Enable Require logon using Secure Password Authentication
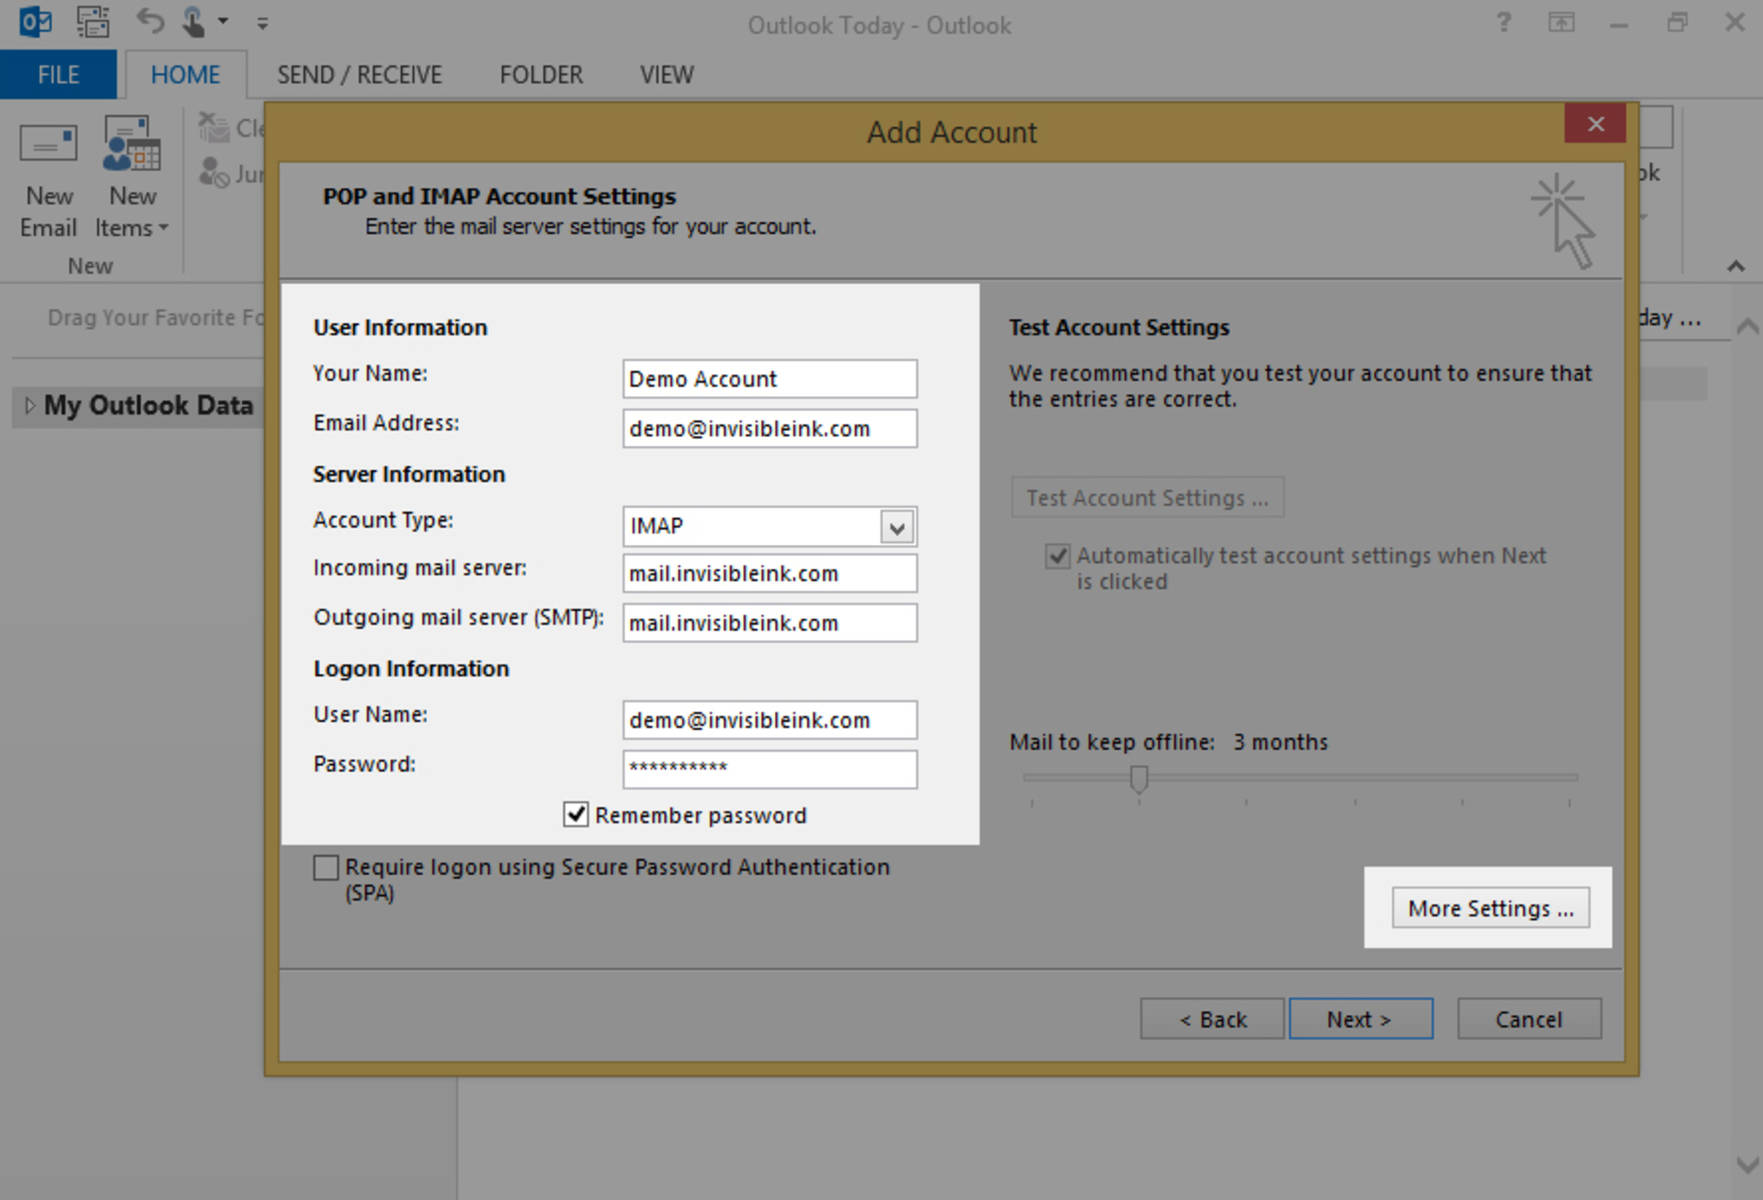The height and width of the screenshot is (1200, 1763). (x=326, y=868)
